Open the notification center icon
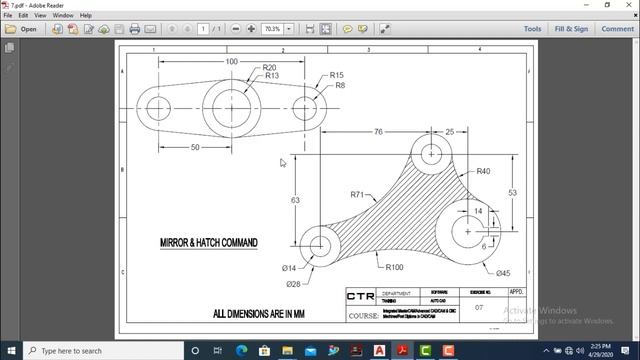This screenshot has height=360, width=640. pos(625,351)
